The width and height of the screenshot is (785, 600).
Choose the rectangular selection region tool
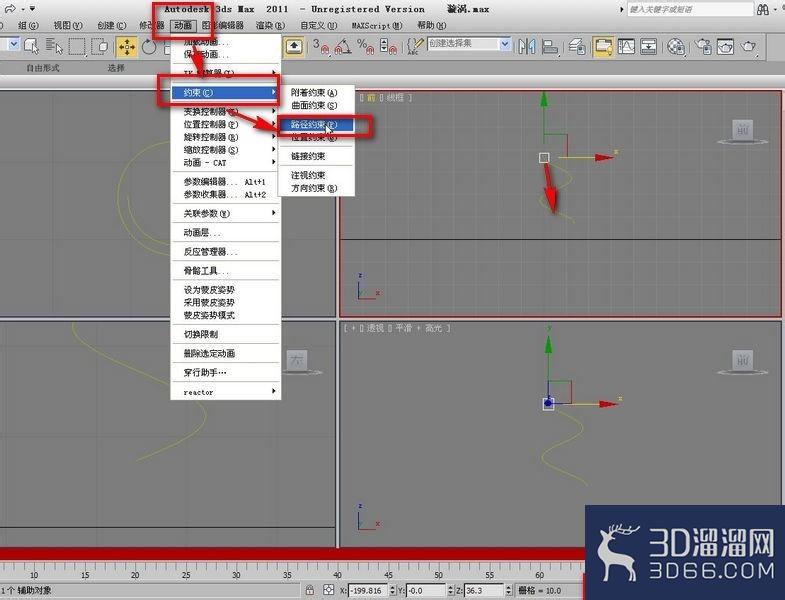77,47
